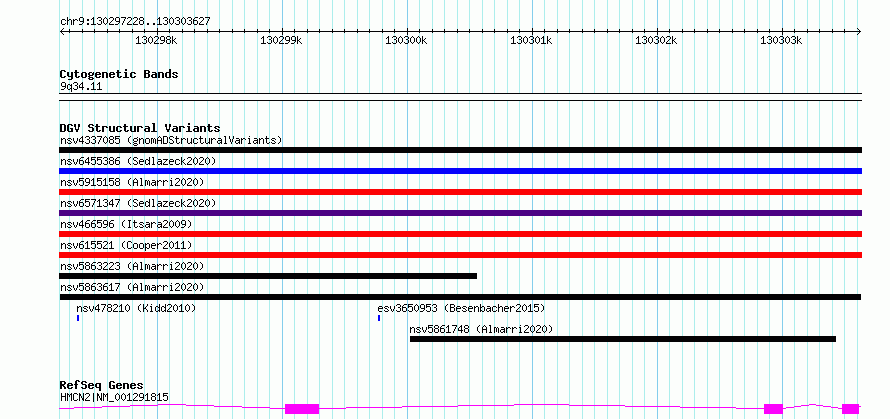Screen dimensions: 890x419
Task: Click the right arrowhead of the ruler
Action: coord(859,32)
